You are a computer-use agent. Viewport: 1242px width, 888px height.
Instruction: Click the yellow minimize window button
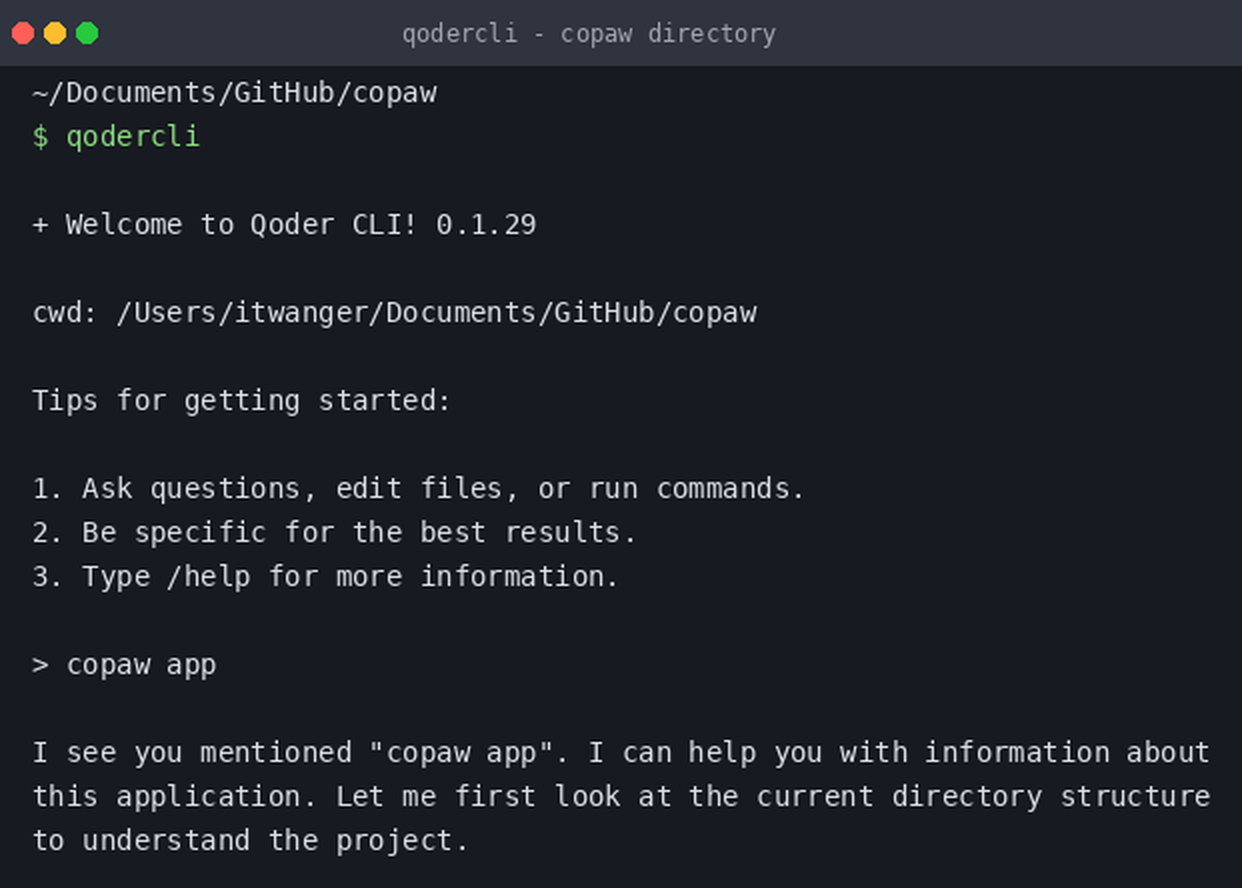(55, 33)
